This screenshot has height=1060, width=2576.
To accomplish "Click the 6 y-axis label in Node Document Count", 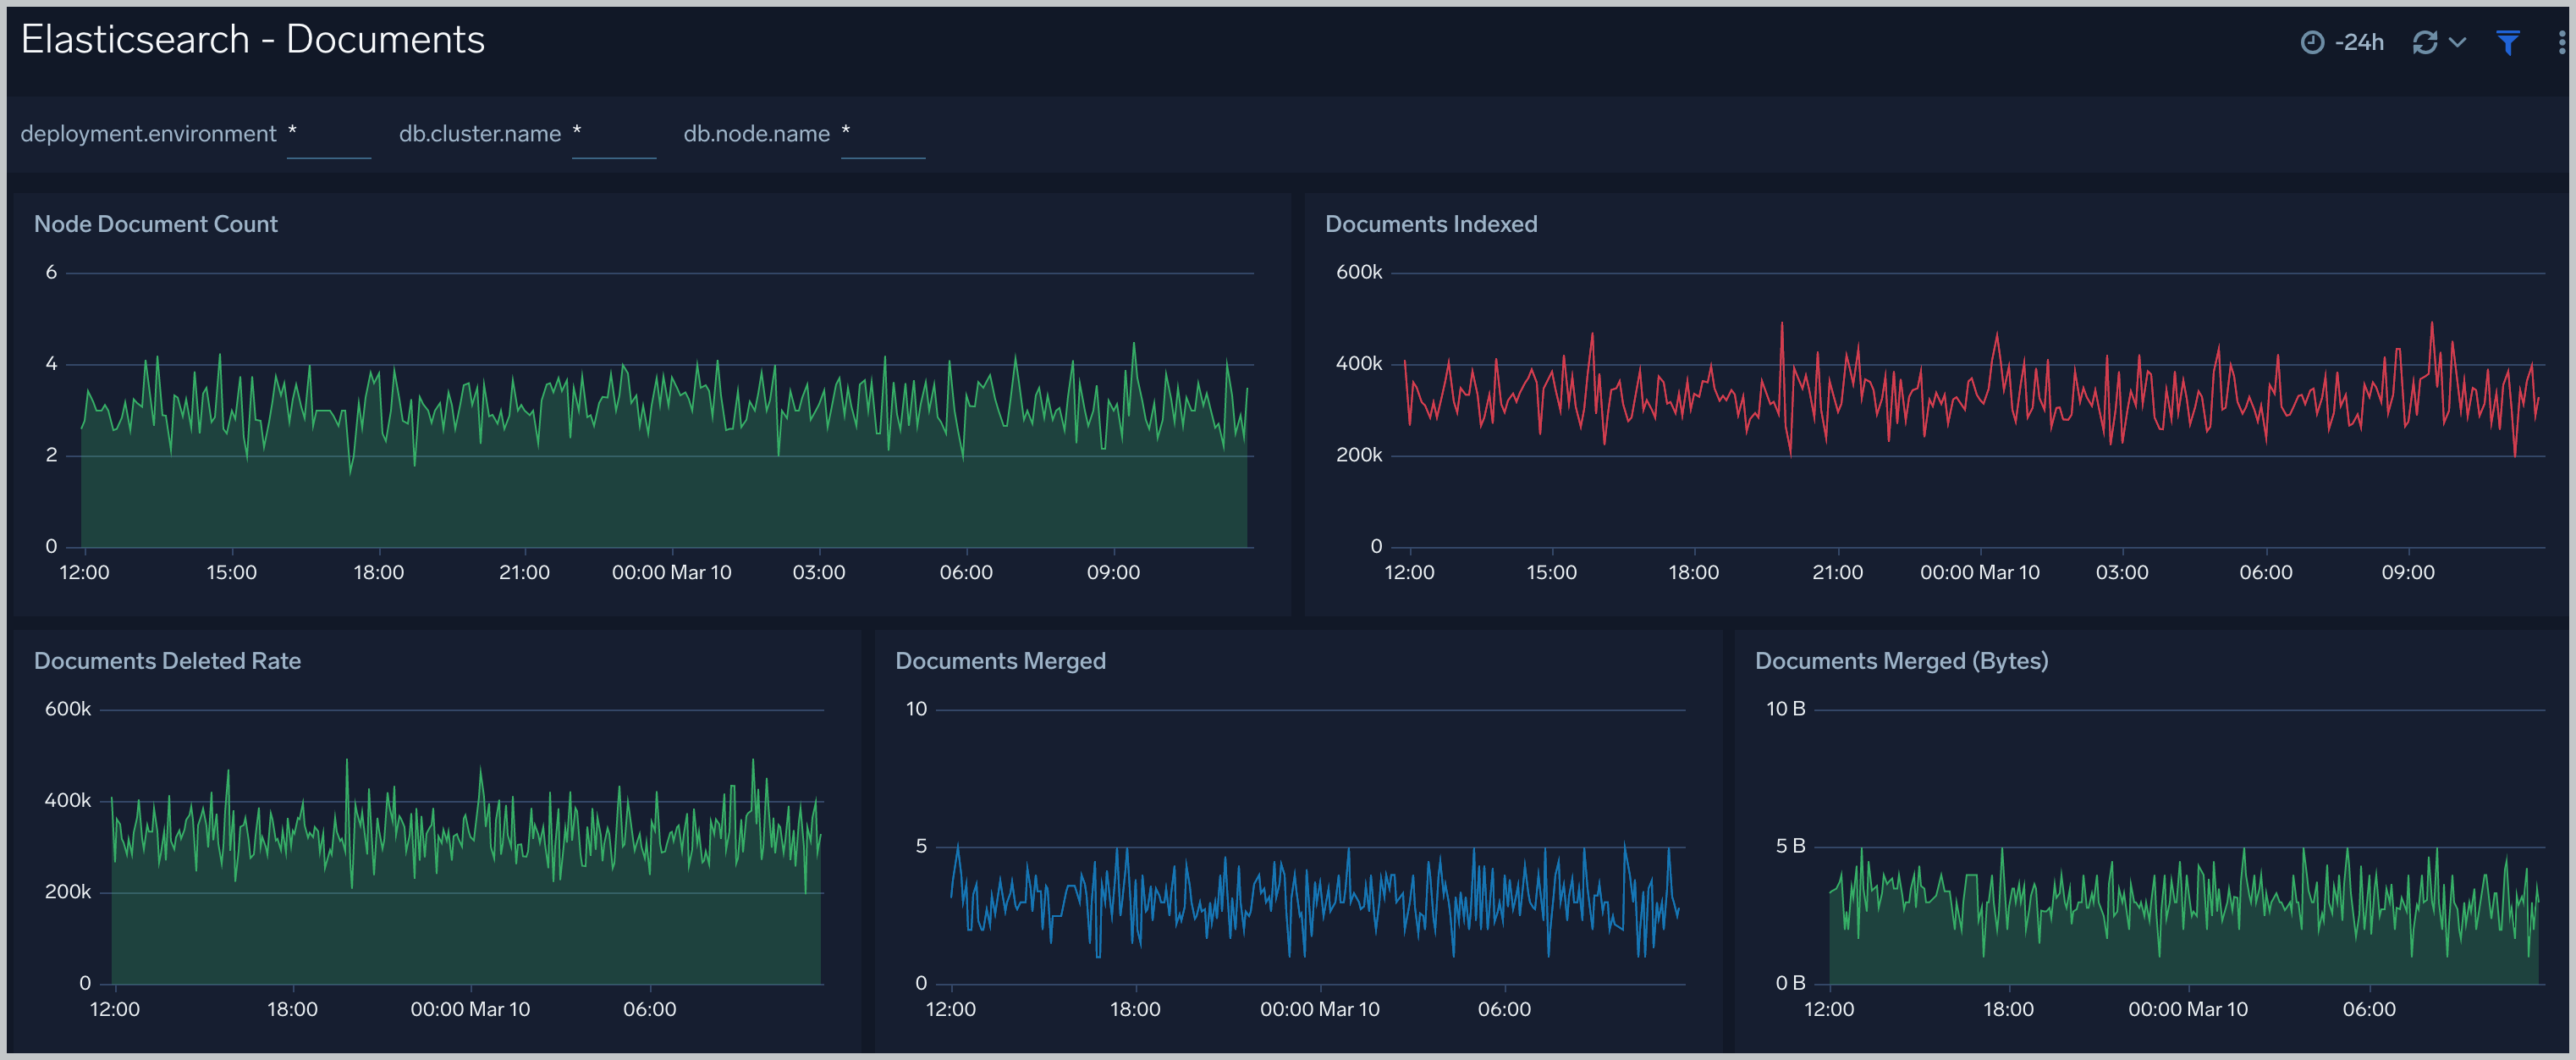I will tap(51, 273).
